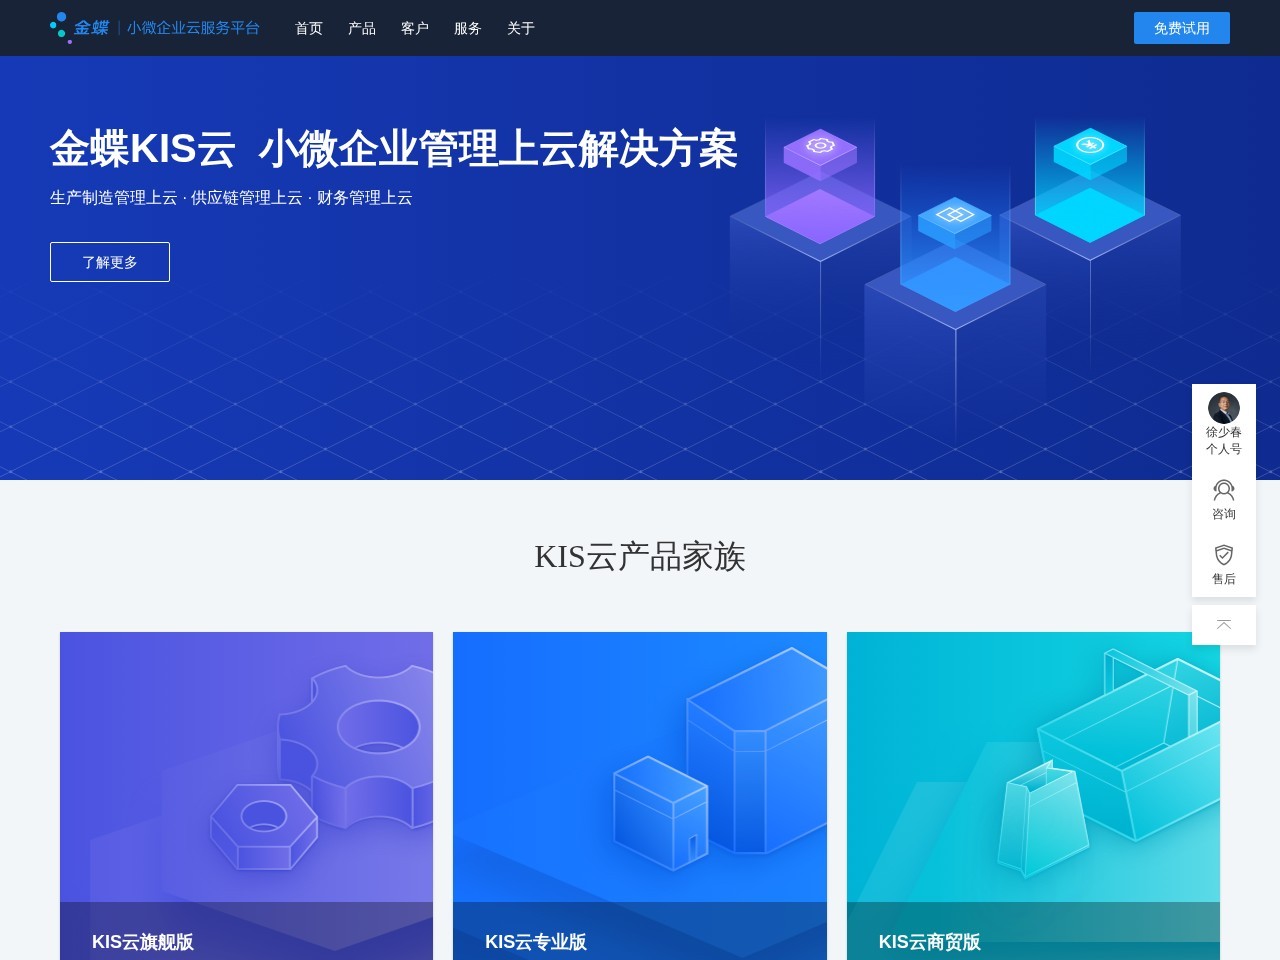Screen dimensions: 1280x960
Task: Click the 小微企业云服务平台 header link
Action: tap(193, 28)
